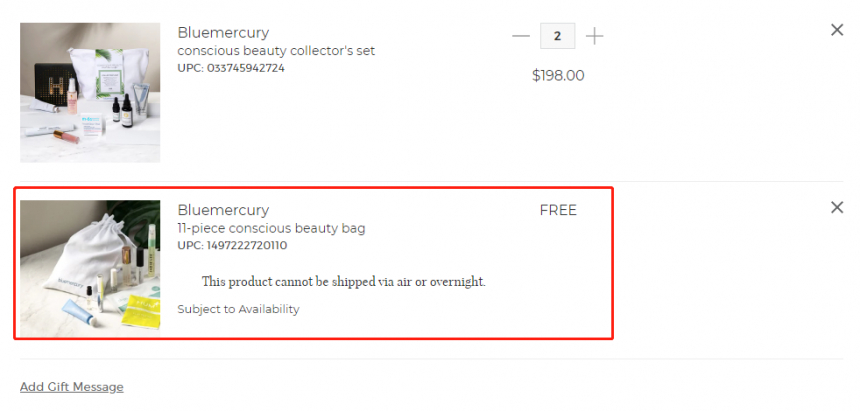
Task: Click Subject to Availability note
Action: [238, 309]
